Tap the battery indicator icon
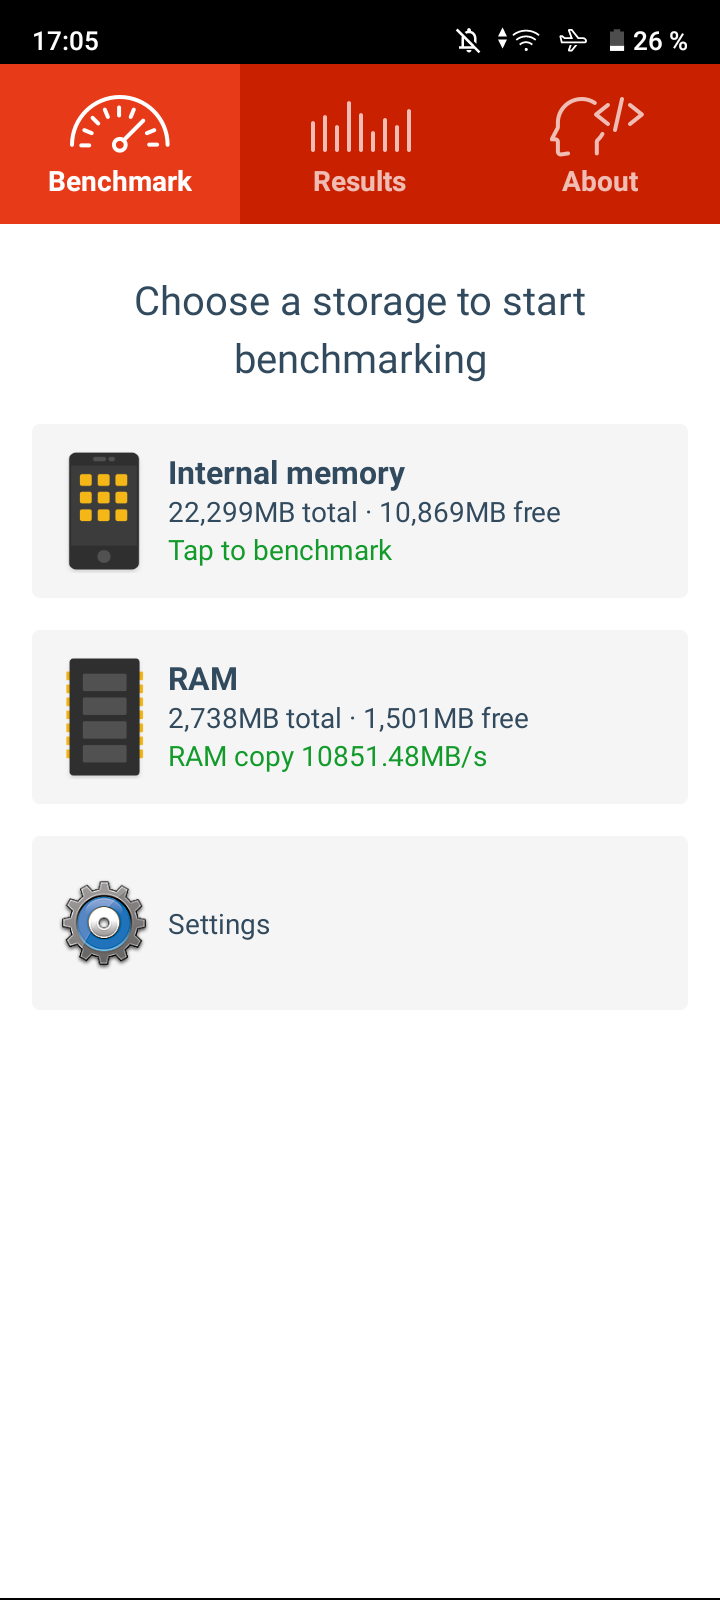Viewport: 720px width, 1600px height. 617,40
